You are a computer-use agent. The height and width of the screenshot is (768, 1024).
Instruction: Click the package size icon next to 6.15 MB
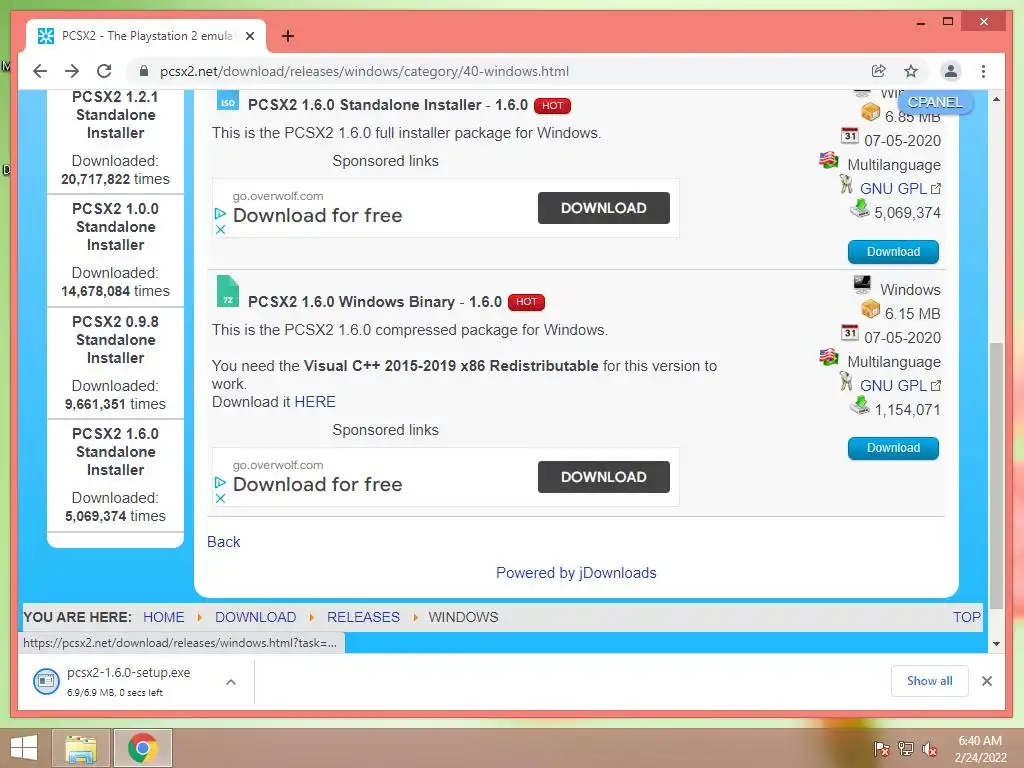[870, 309]
